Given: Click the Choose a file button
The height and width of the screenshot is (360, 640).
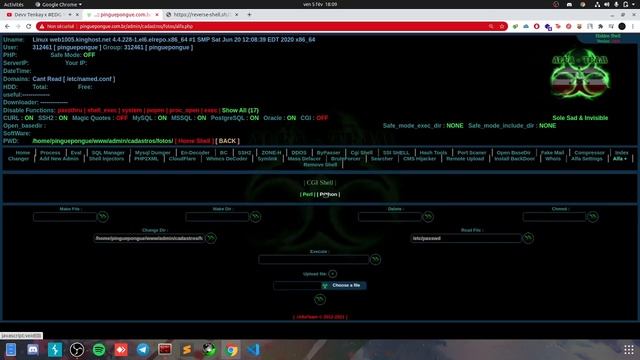Looking at the screenshot, I should (344, 285).
